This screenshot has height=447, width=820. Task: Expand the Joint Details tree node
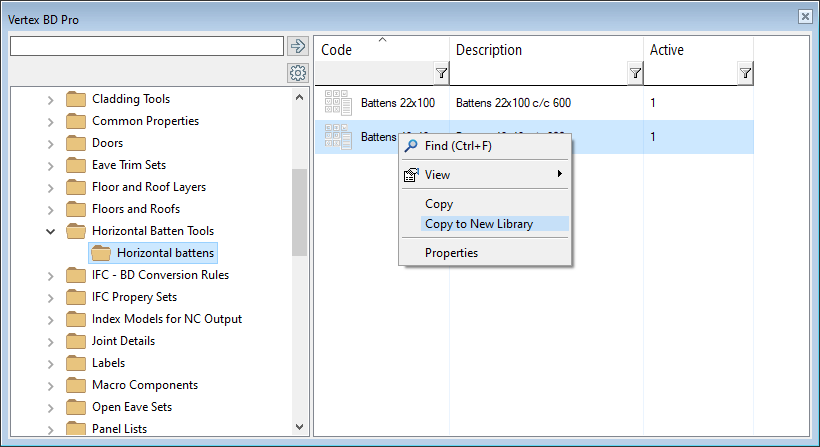[x=51, y=341]
